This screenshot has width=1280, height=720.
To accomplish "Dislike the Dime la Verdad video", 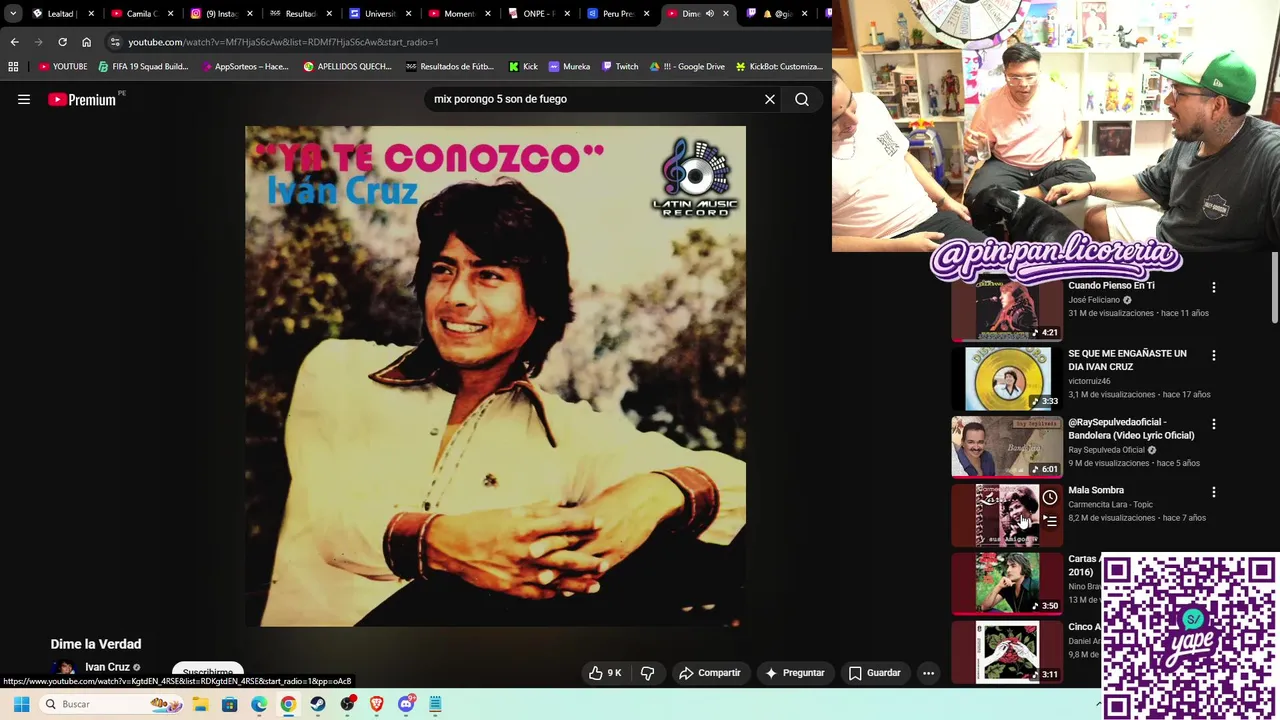I will 647,673.
